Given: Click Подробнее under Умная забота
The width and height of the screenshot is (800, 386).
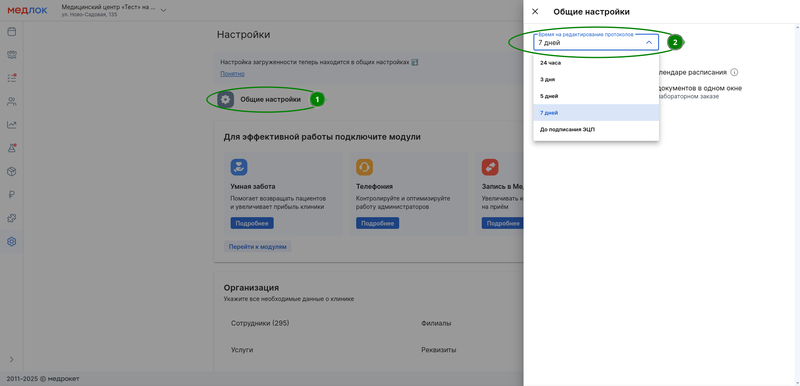Looking at the screenshot, I should pyautogui.click(x=252, y=223).
